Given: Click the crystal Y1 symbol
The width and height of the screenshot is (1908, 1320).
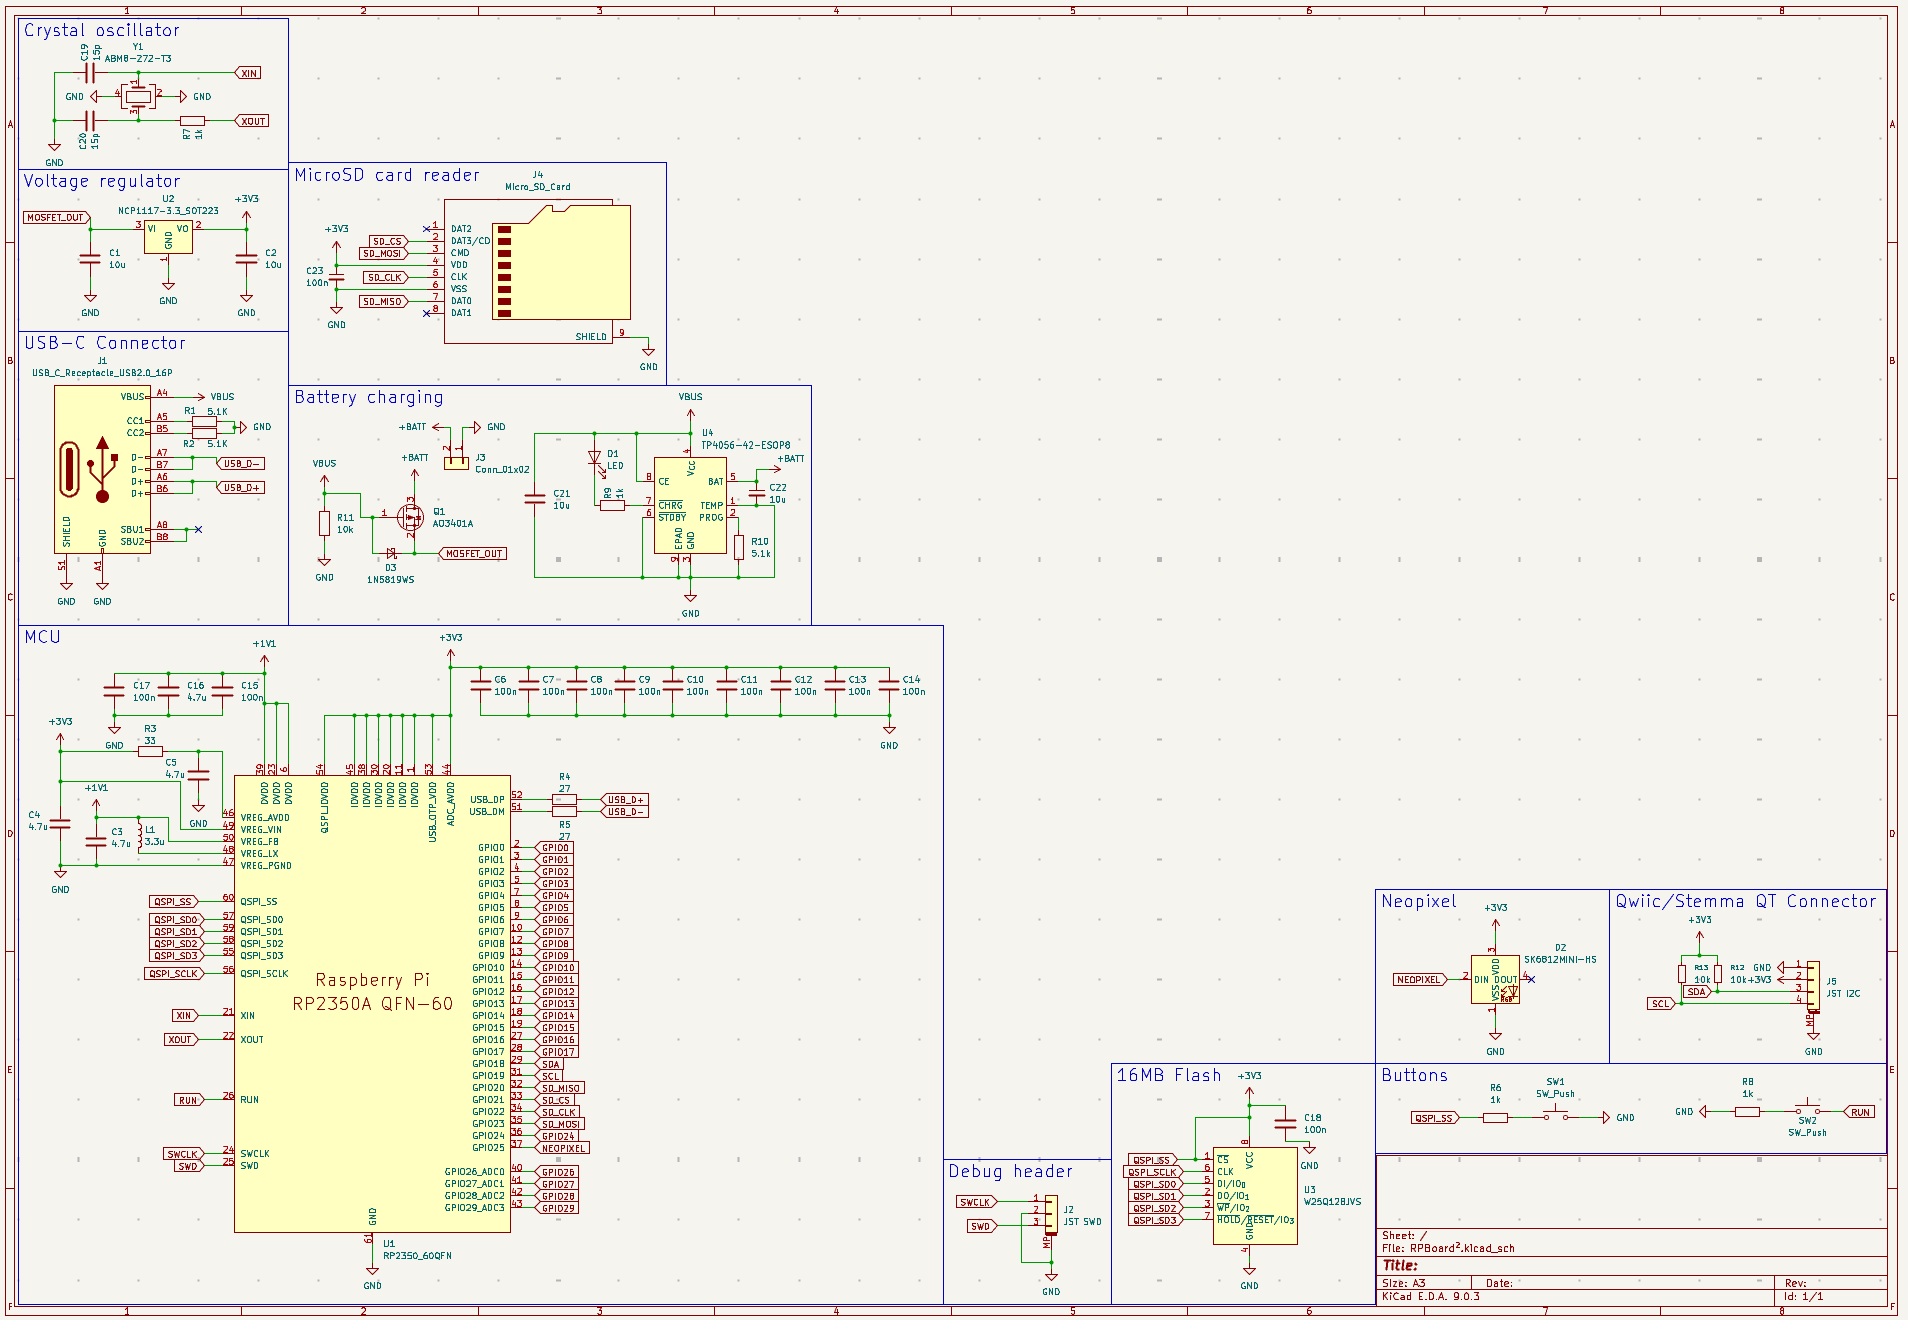Looking at the screenshot, I should coord(138,97).
